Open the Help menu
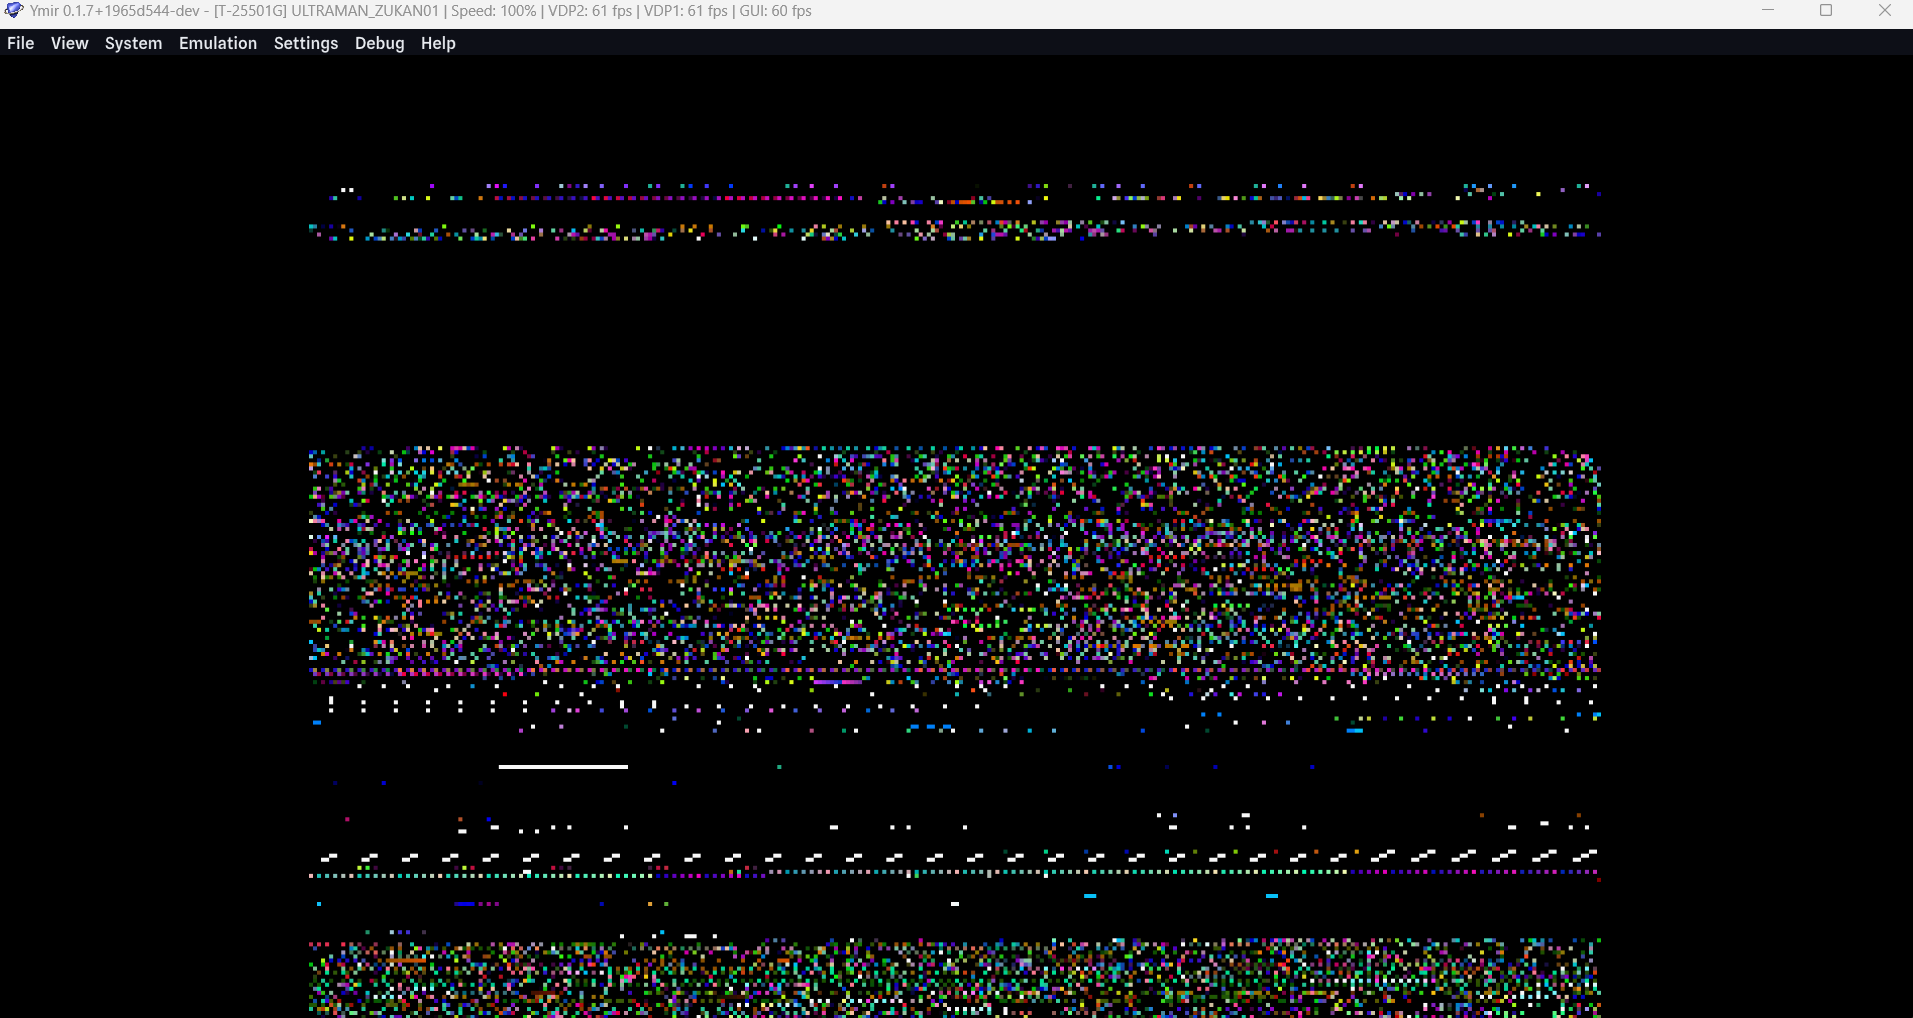This screenshot has height=1018, width=1913. click(438, 43)
